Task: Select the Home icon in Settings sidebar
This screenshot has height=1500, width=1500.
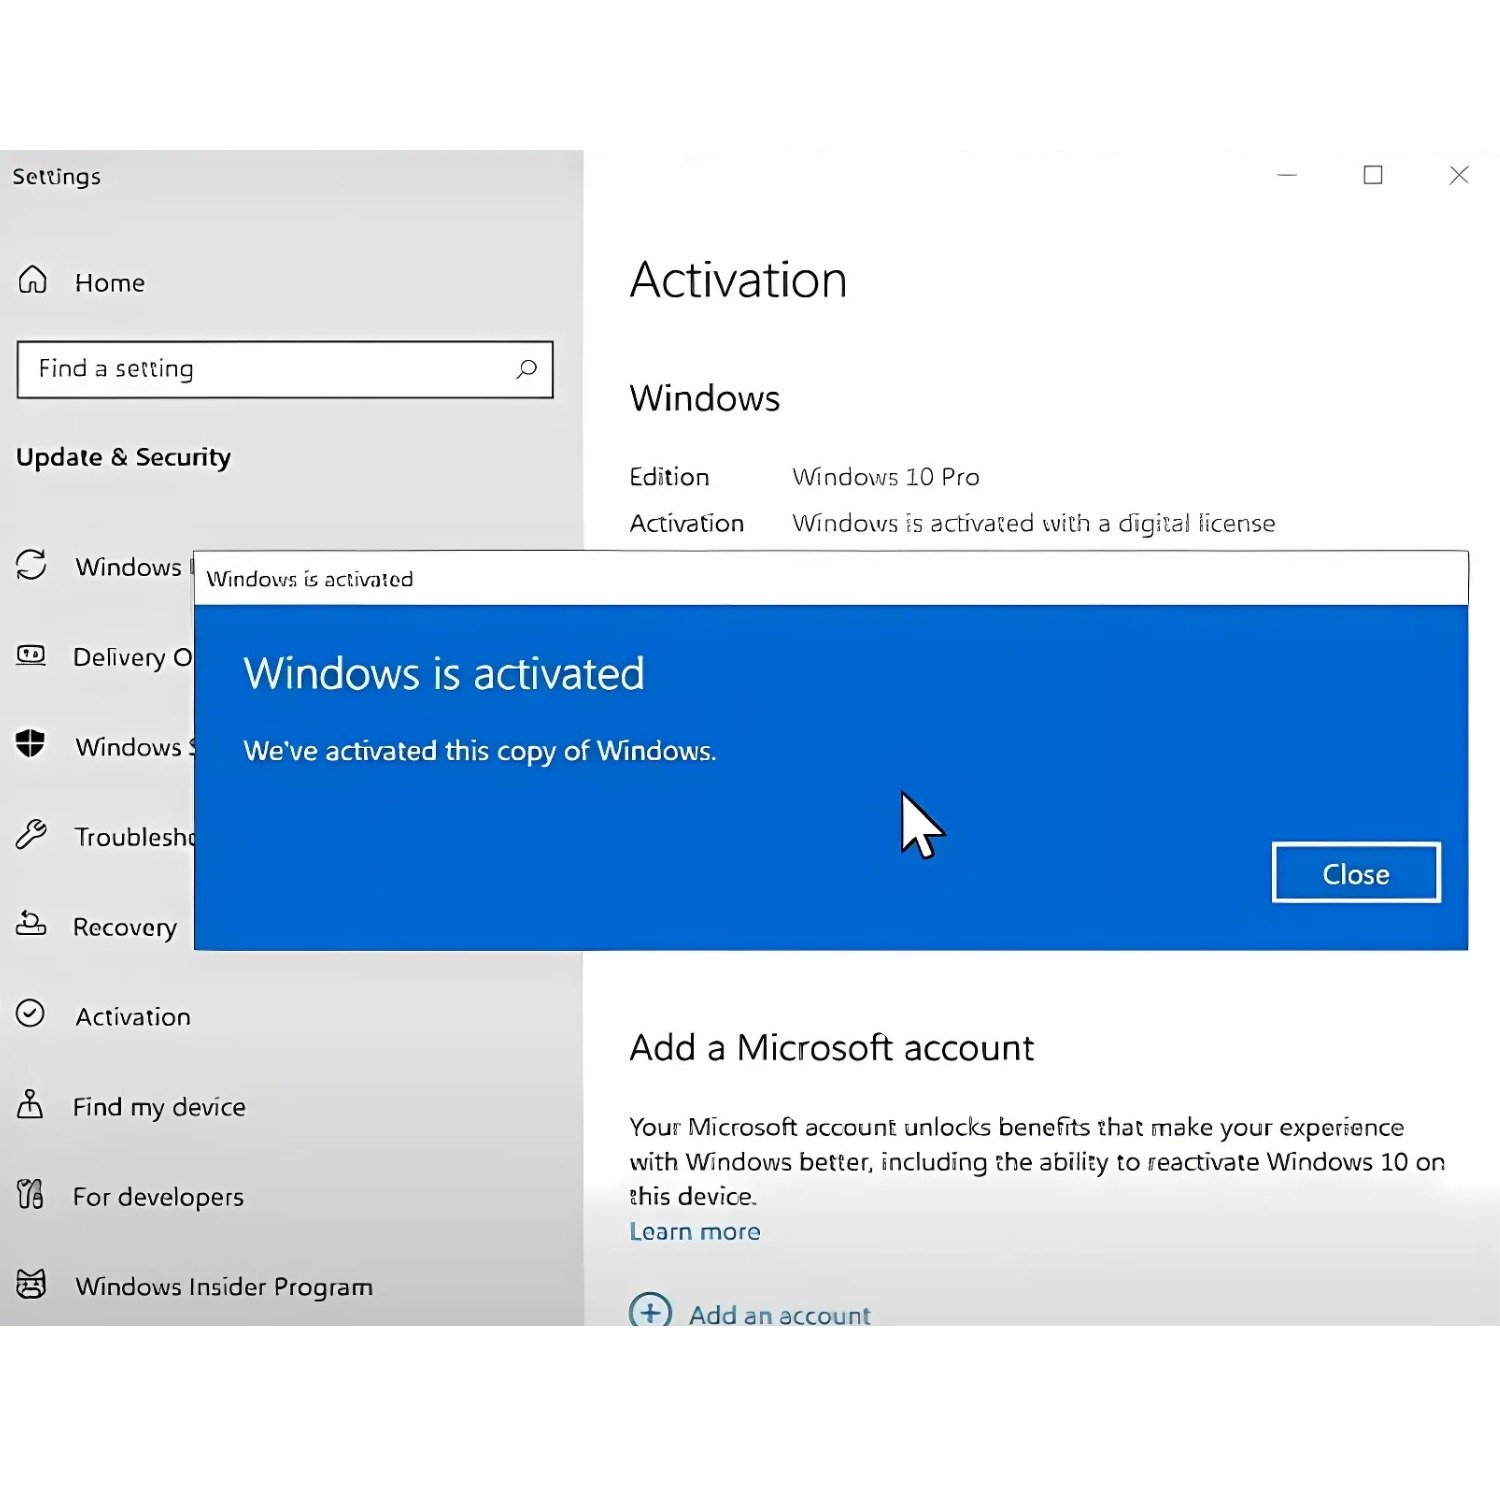Action: [x=32, y=282]
